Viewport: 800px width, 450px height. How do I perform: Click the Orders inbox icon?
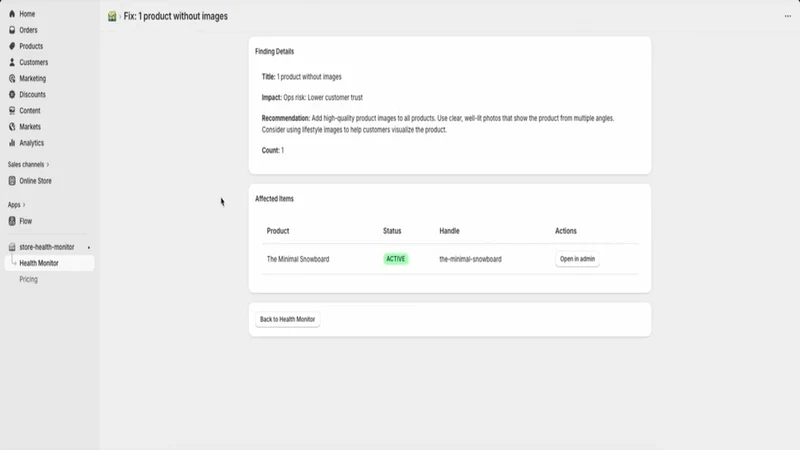pos(12,30)
